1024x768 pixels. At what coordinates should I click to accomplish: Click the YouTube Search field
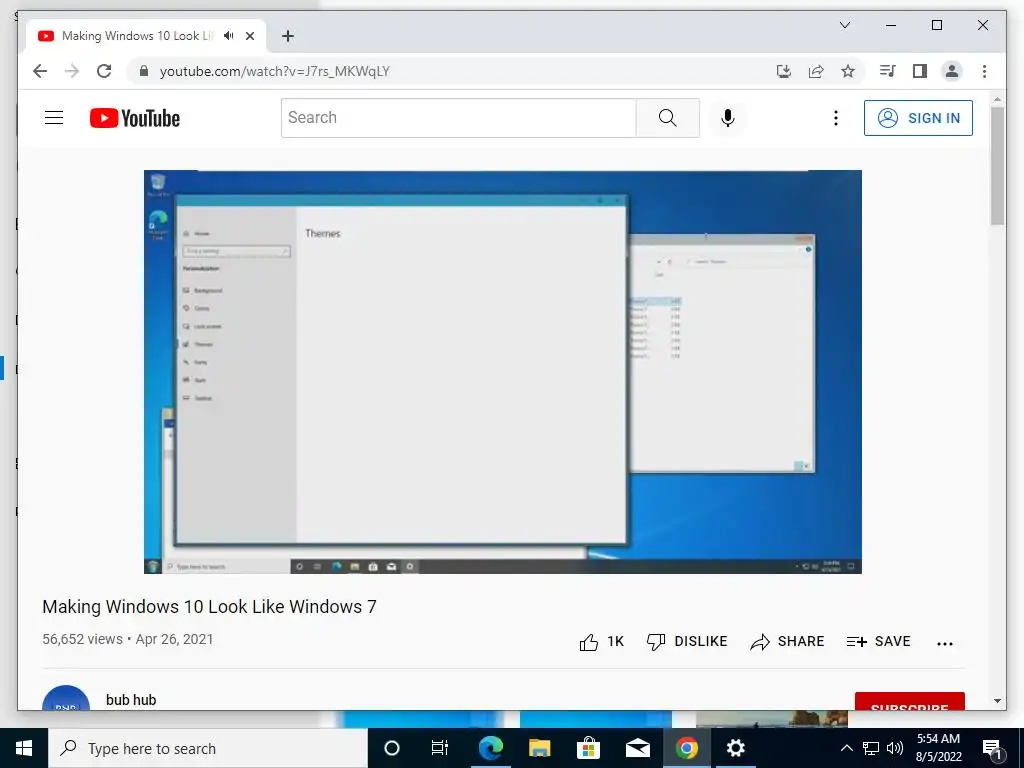point(458,118)
